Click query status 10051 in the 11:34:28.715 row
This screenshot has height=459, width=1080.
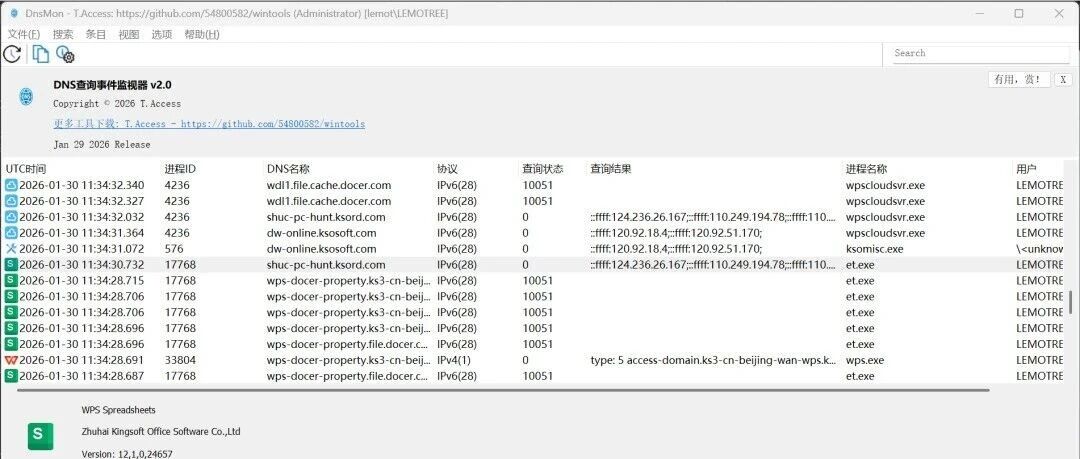tap(537, 280)
